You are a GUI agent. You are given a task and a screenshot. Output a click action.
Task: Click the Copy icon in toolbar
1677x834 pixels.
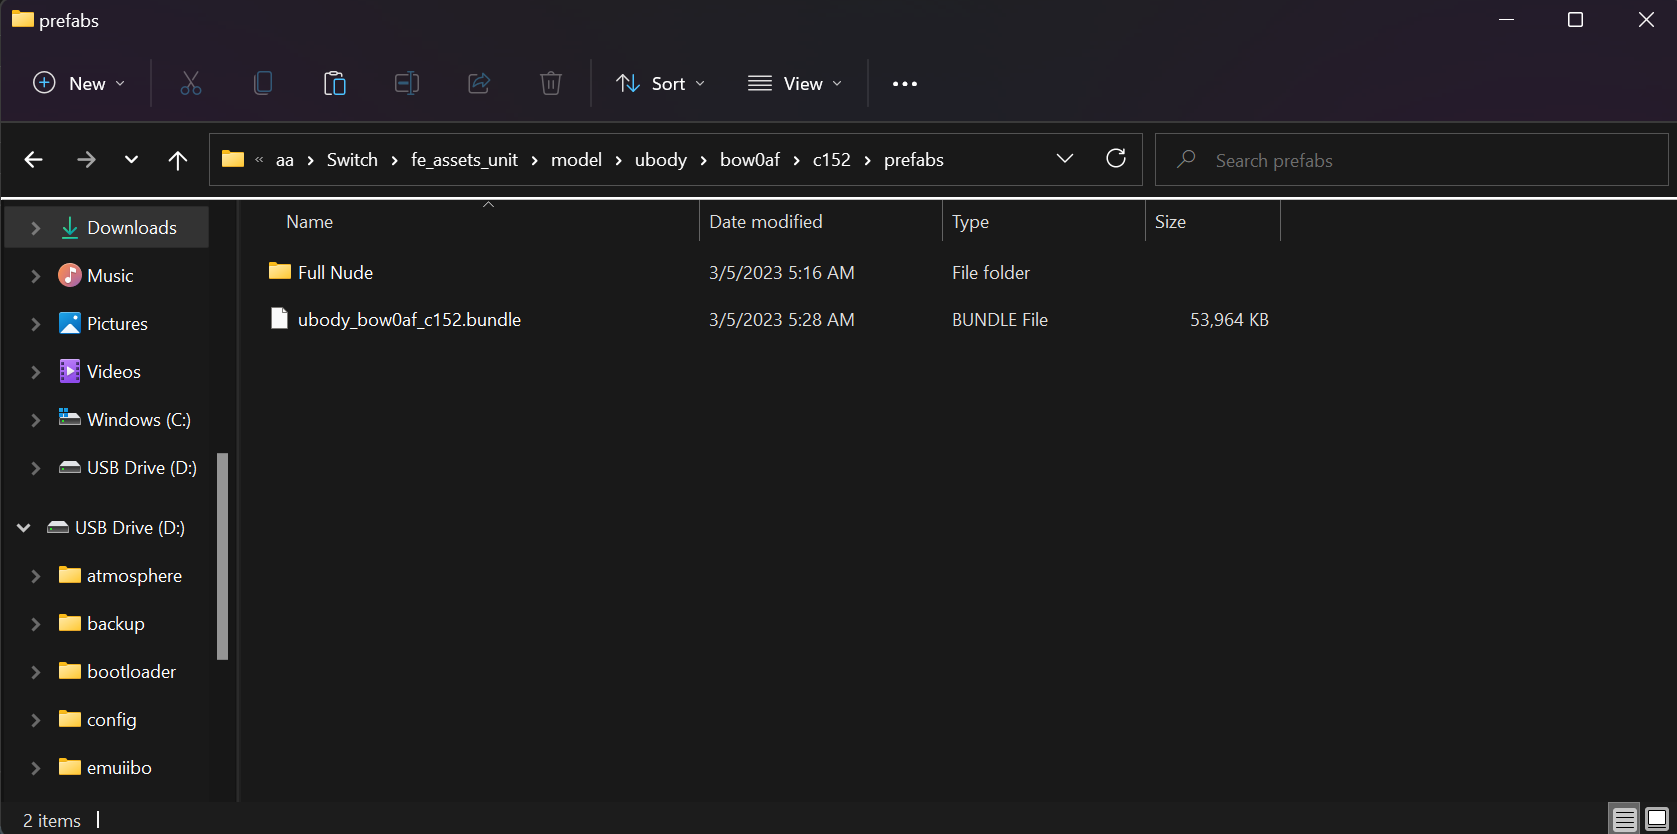click(263, 84)
